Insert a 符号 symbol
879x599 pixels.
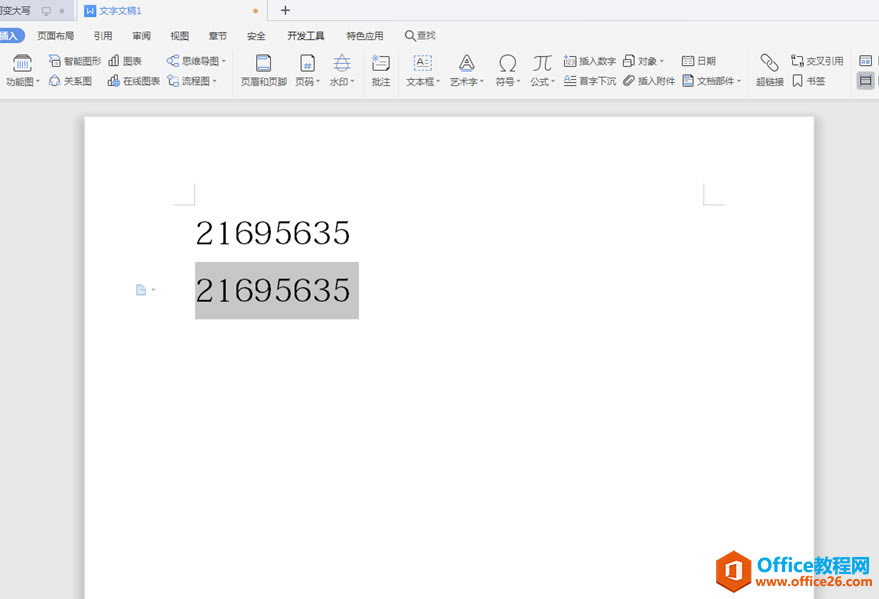507,69
